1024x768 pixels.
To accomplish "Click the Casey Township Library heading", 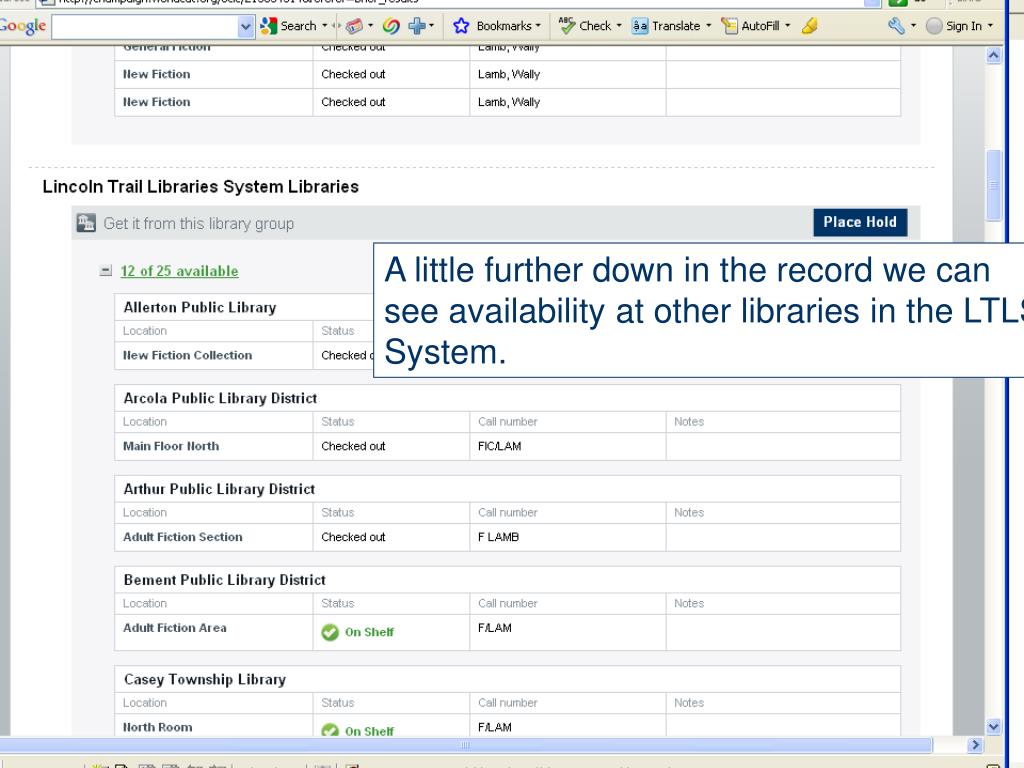I will tap(205, 679).
